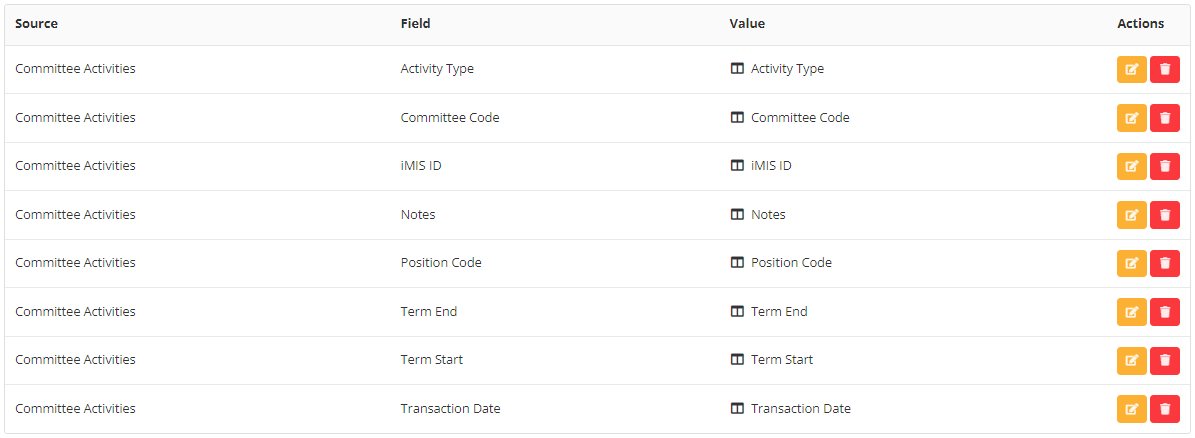Delete the Term Start mapping row
Viewport: 1195px width, 438px height.
[x=1164, y=360]
